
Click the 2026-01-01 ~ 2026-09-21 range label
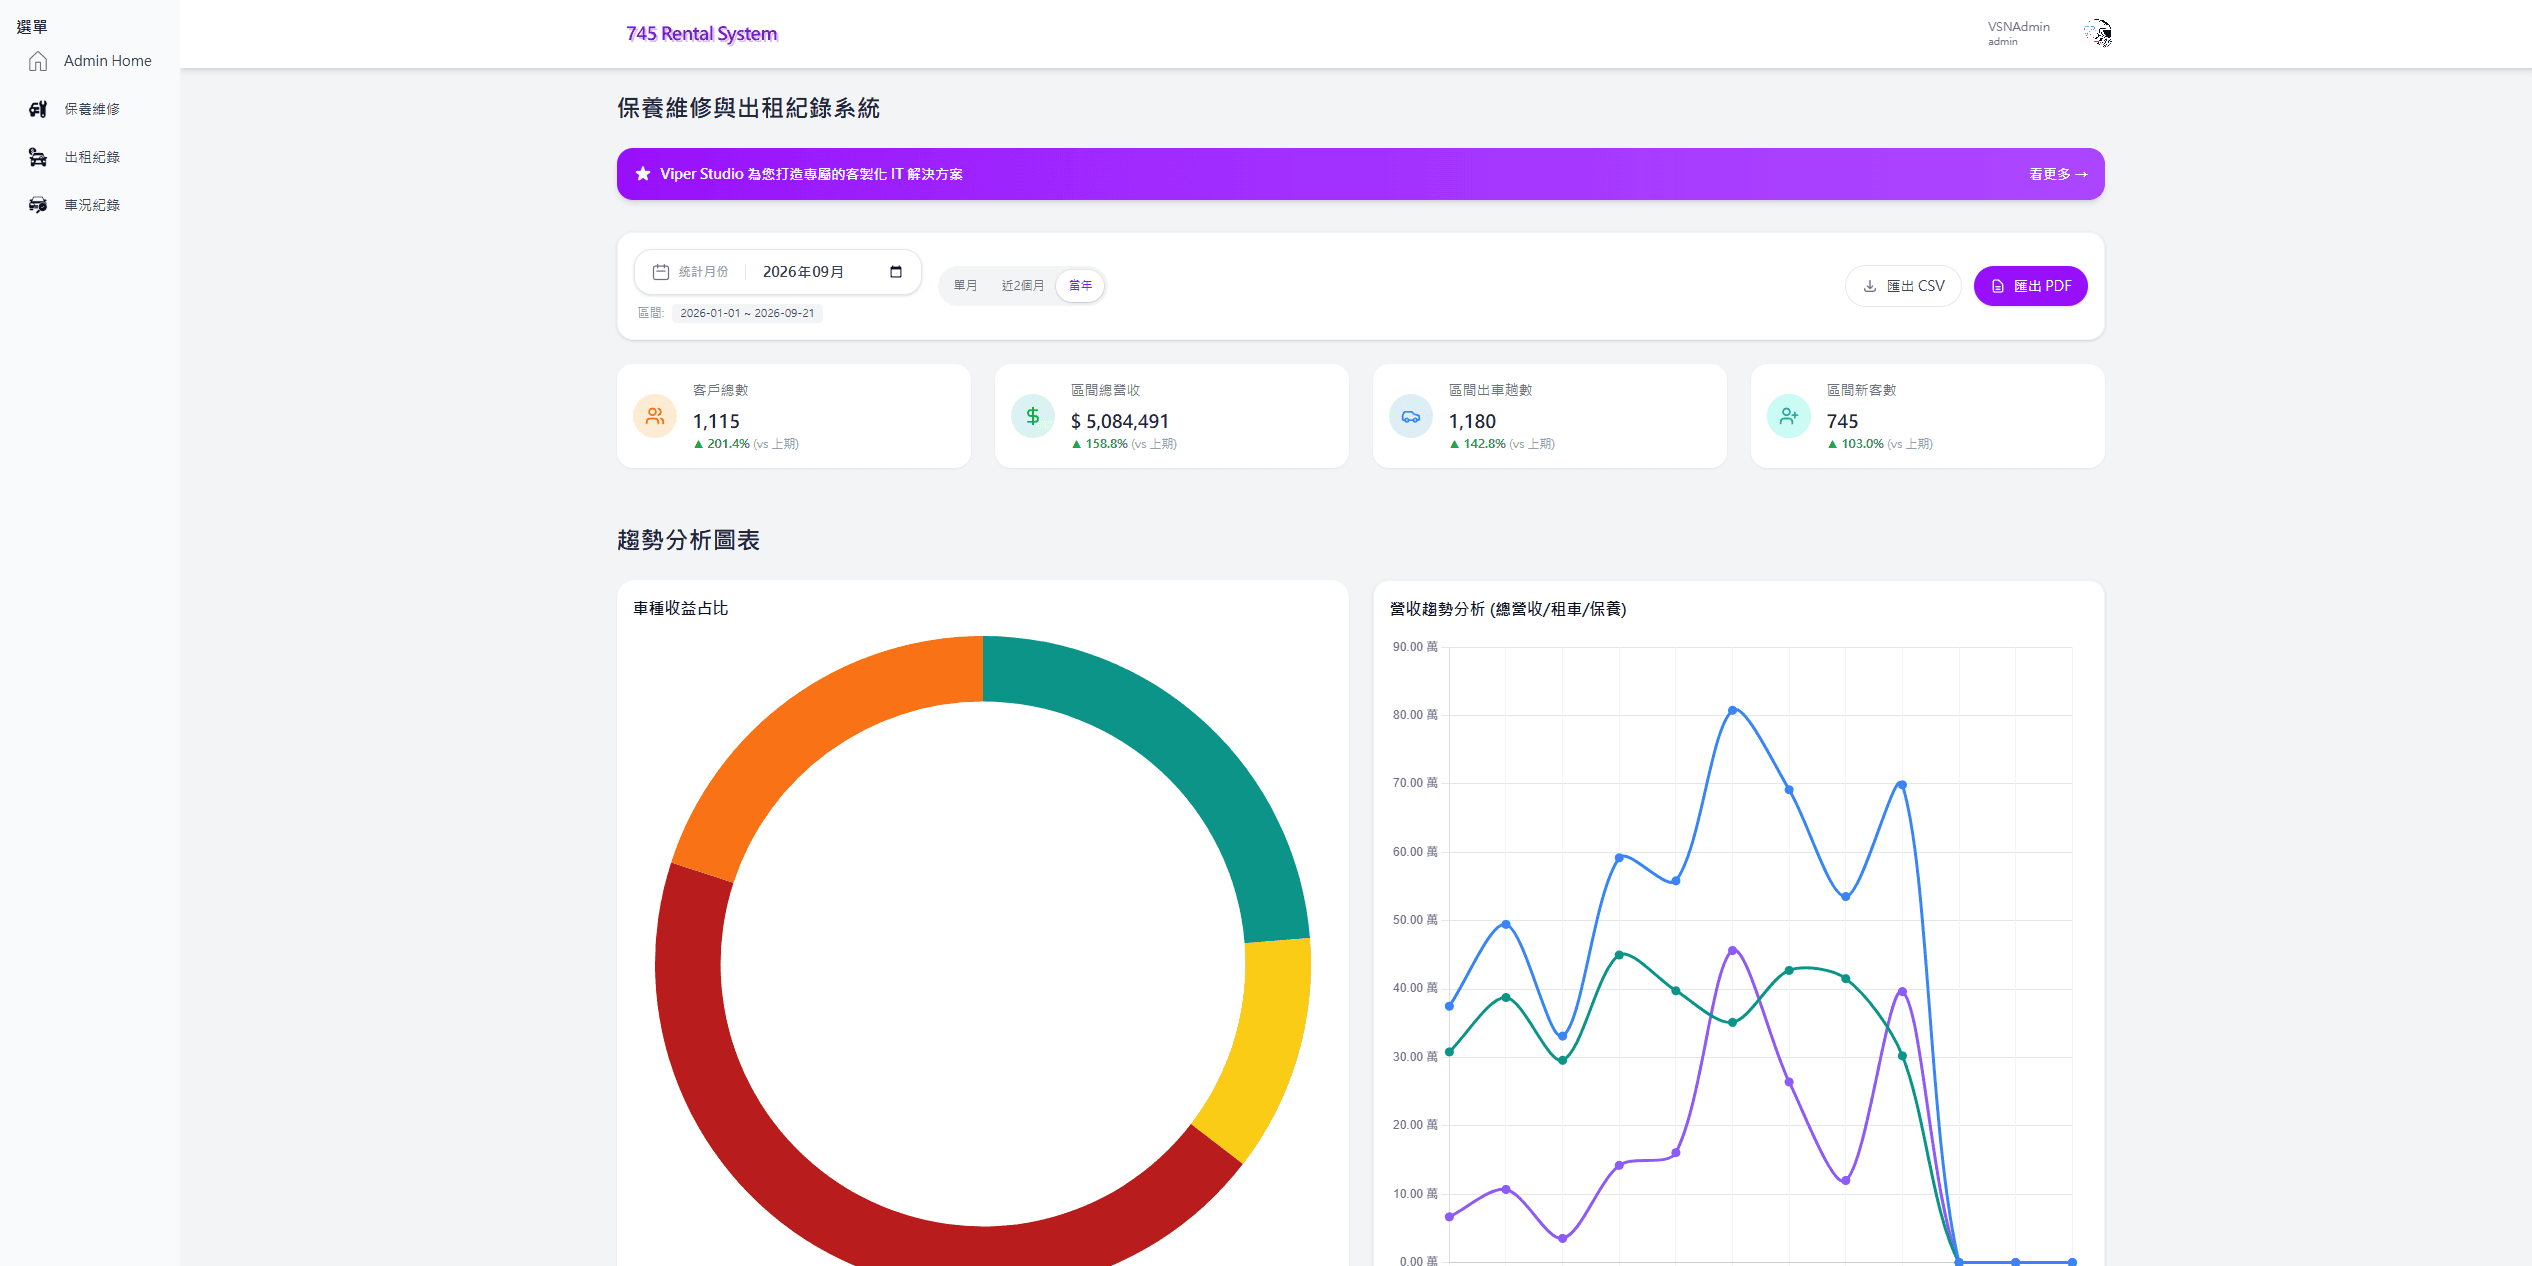point(747,313)
